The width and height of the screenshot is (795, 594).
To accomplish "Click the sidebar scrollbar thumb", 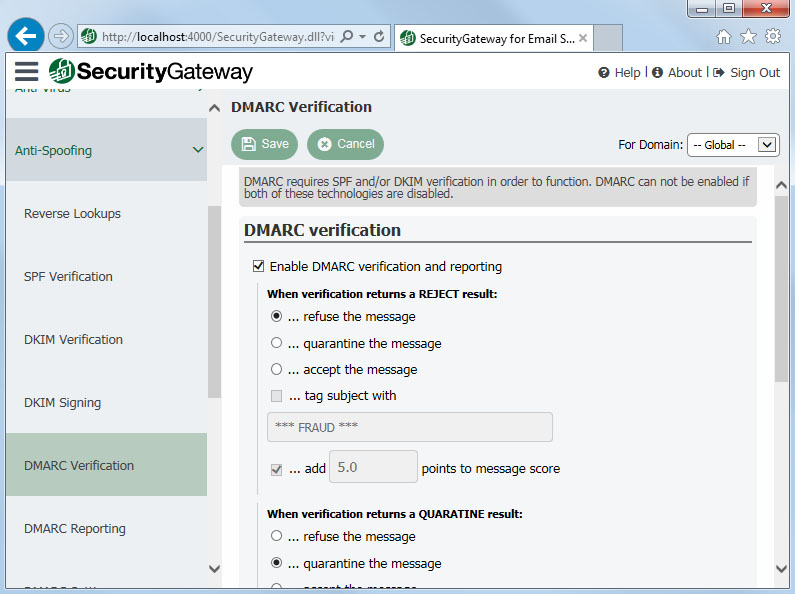I will tap(214, 302).
